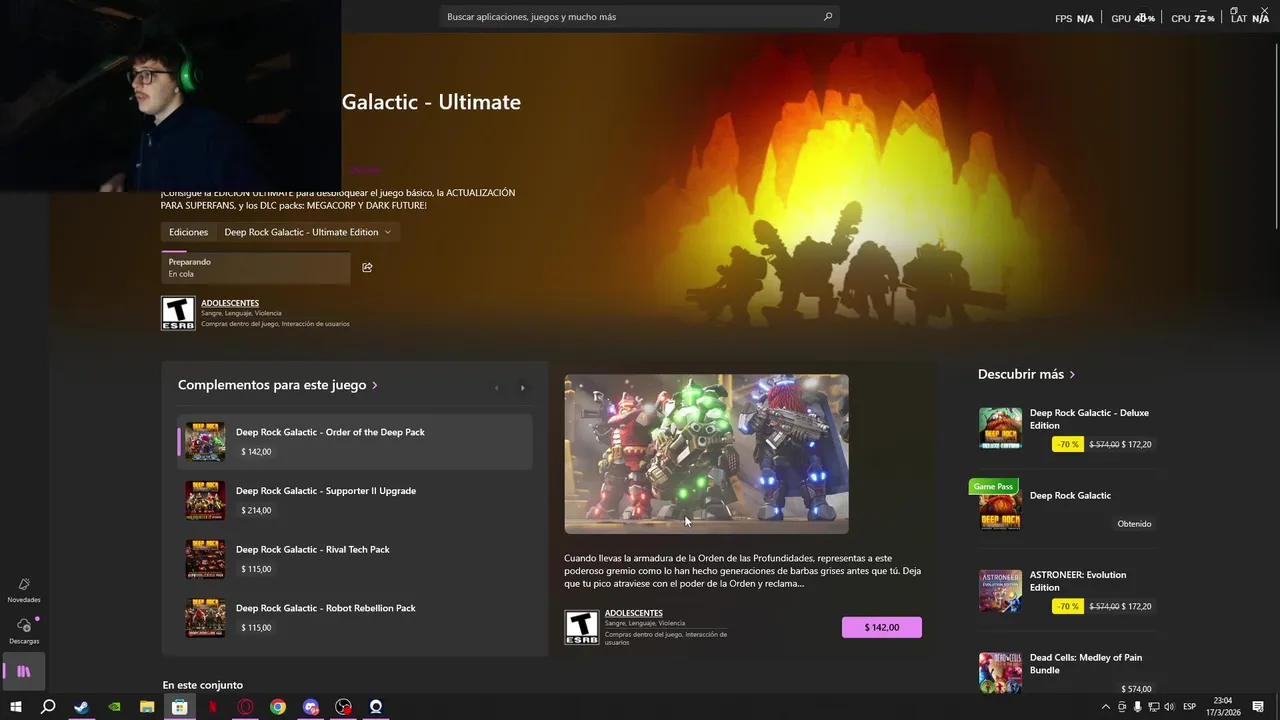Go to next add-ons page arrow
Viewport: 1280px width, 720px height.
(522, 388)
